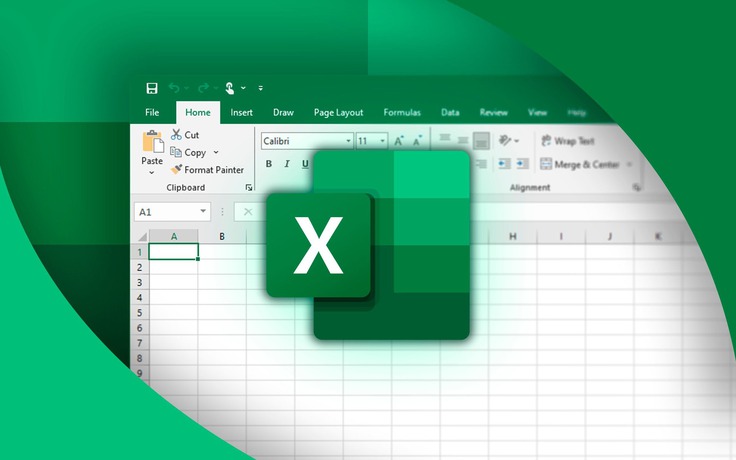This screenshot has height=460, width=736.
Task: Switch to the Review tab
Action: (x=494, y=112)
